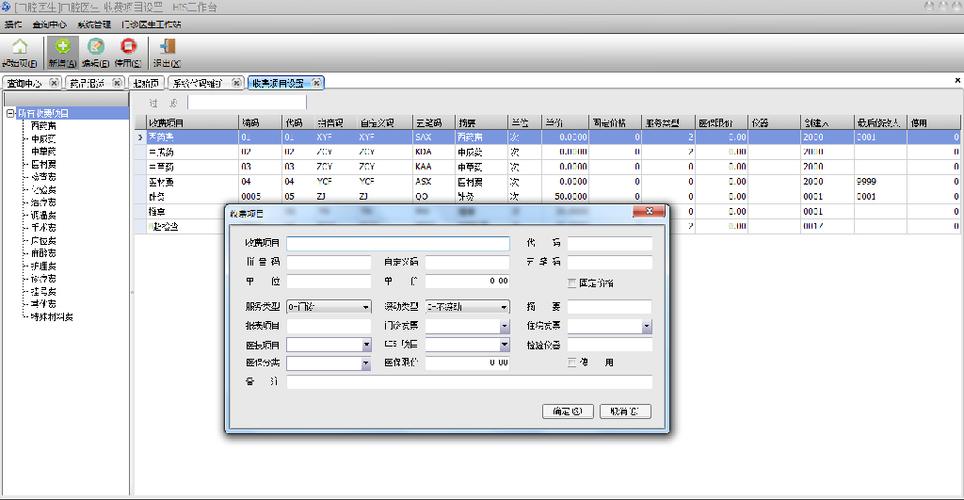Open the 操作 menu
The height and width of the screenshot is (500, 964).
(x=13, y=25)
